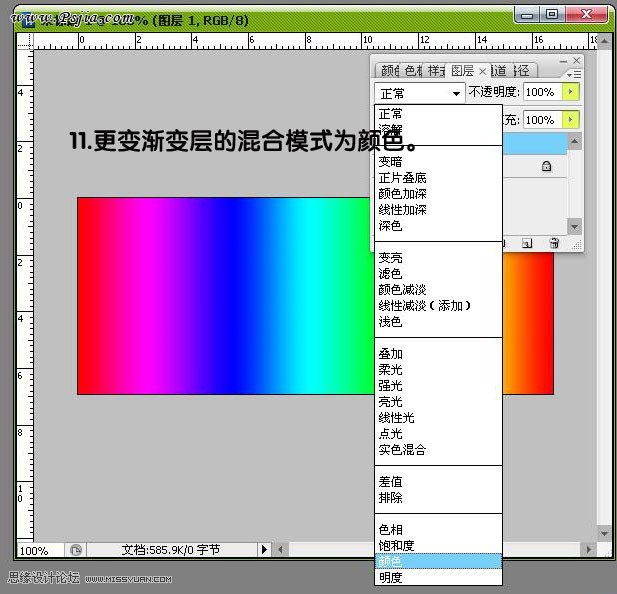This screenshot has width=617, height=594.
Task: Apply 亮光 blend mode
Action: tap(438, 402)
